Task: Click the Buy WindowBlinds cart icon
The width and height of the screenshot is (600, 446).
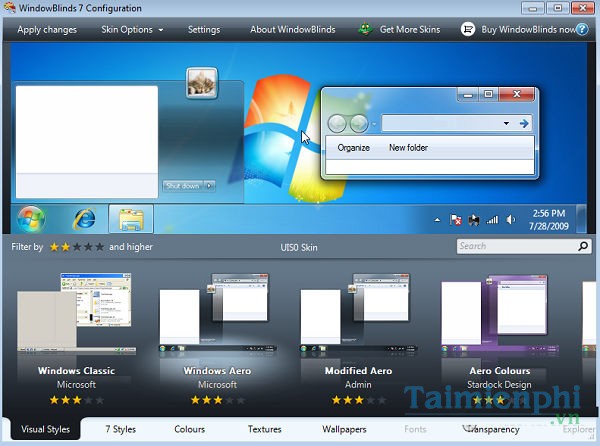Action: [468, 29]
